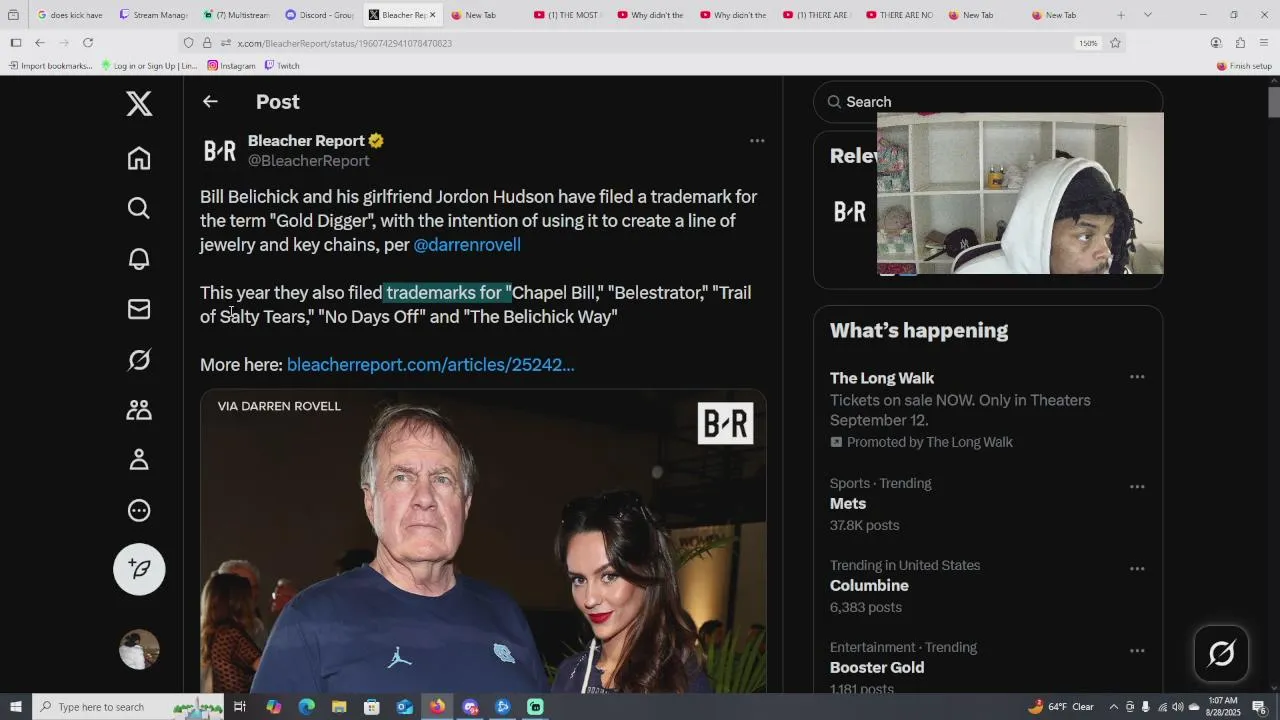Open Columbine trending topic
This screenshot has height=720, width=1280.
(869, 586)
